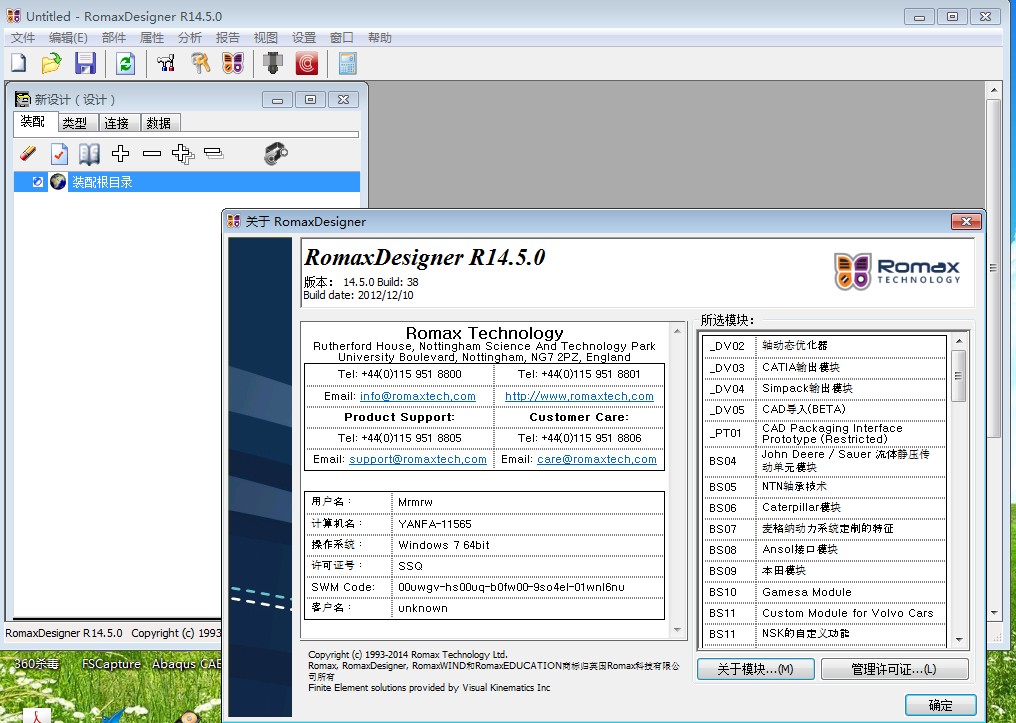Image resolution: width=1016 pixels, height=723 pixels.
Task: Open the info@romaxtech.com email link
Action: (x=417, y=396)
